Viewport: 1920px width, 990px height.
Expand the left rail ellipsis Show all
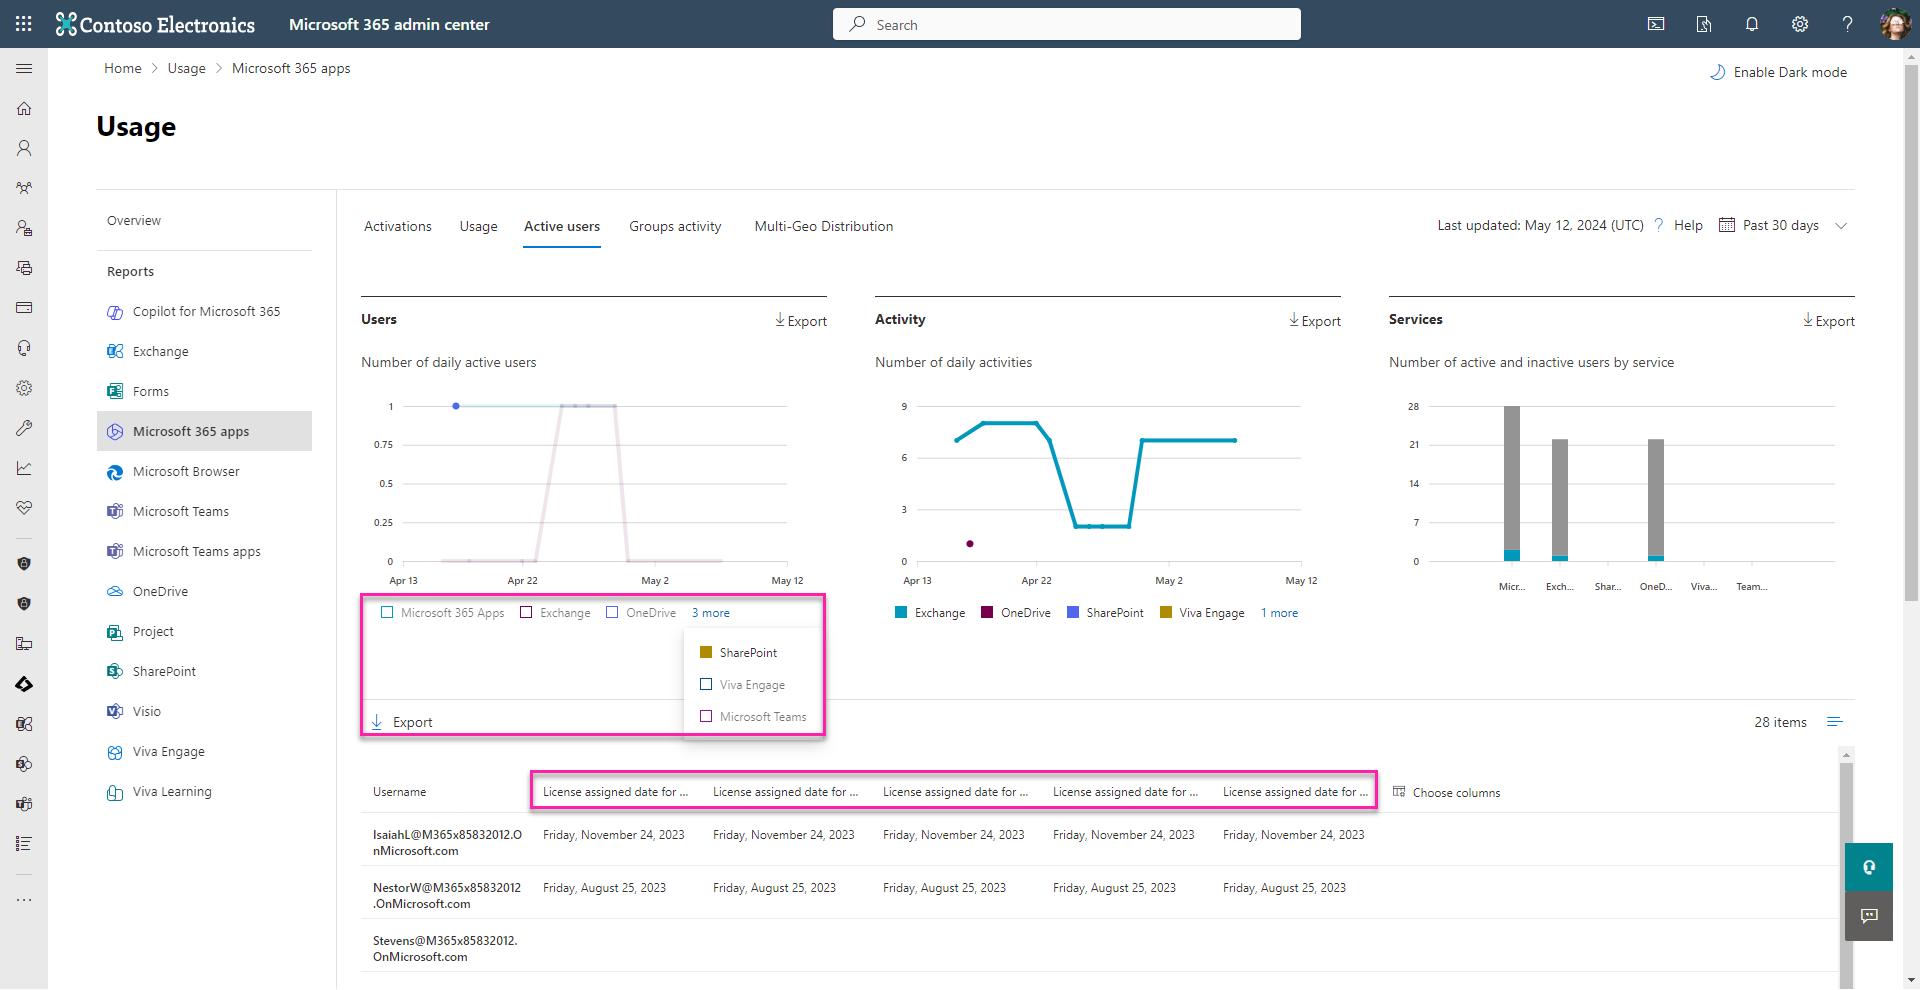(24, 900)
